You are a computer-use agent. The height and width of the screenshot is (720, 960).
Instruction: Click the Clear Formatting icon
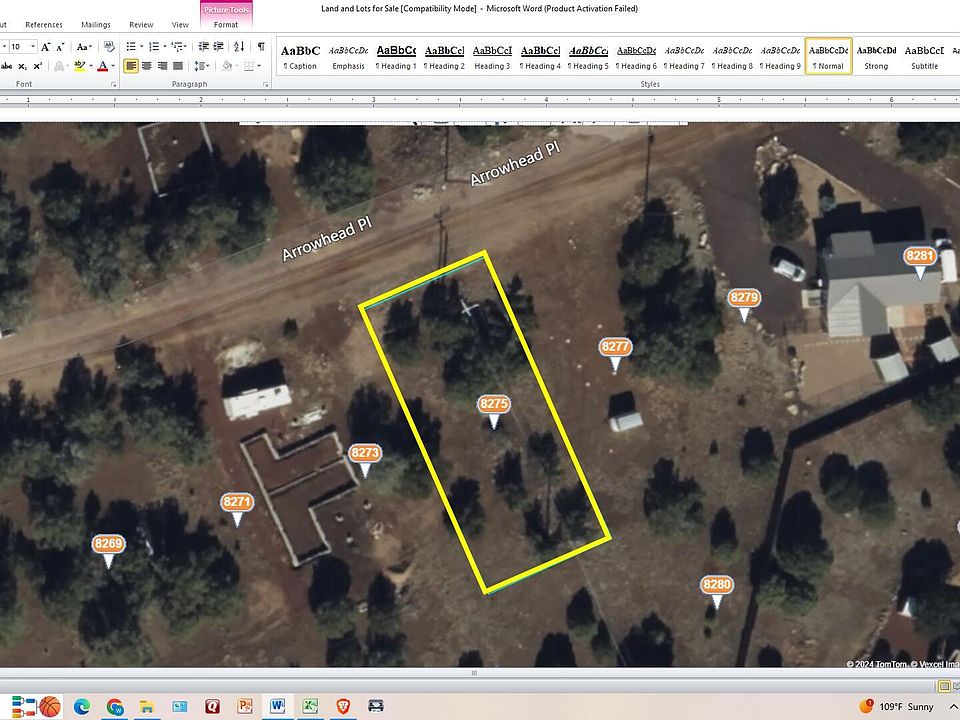click(x=109, y=47)
